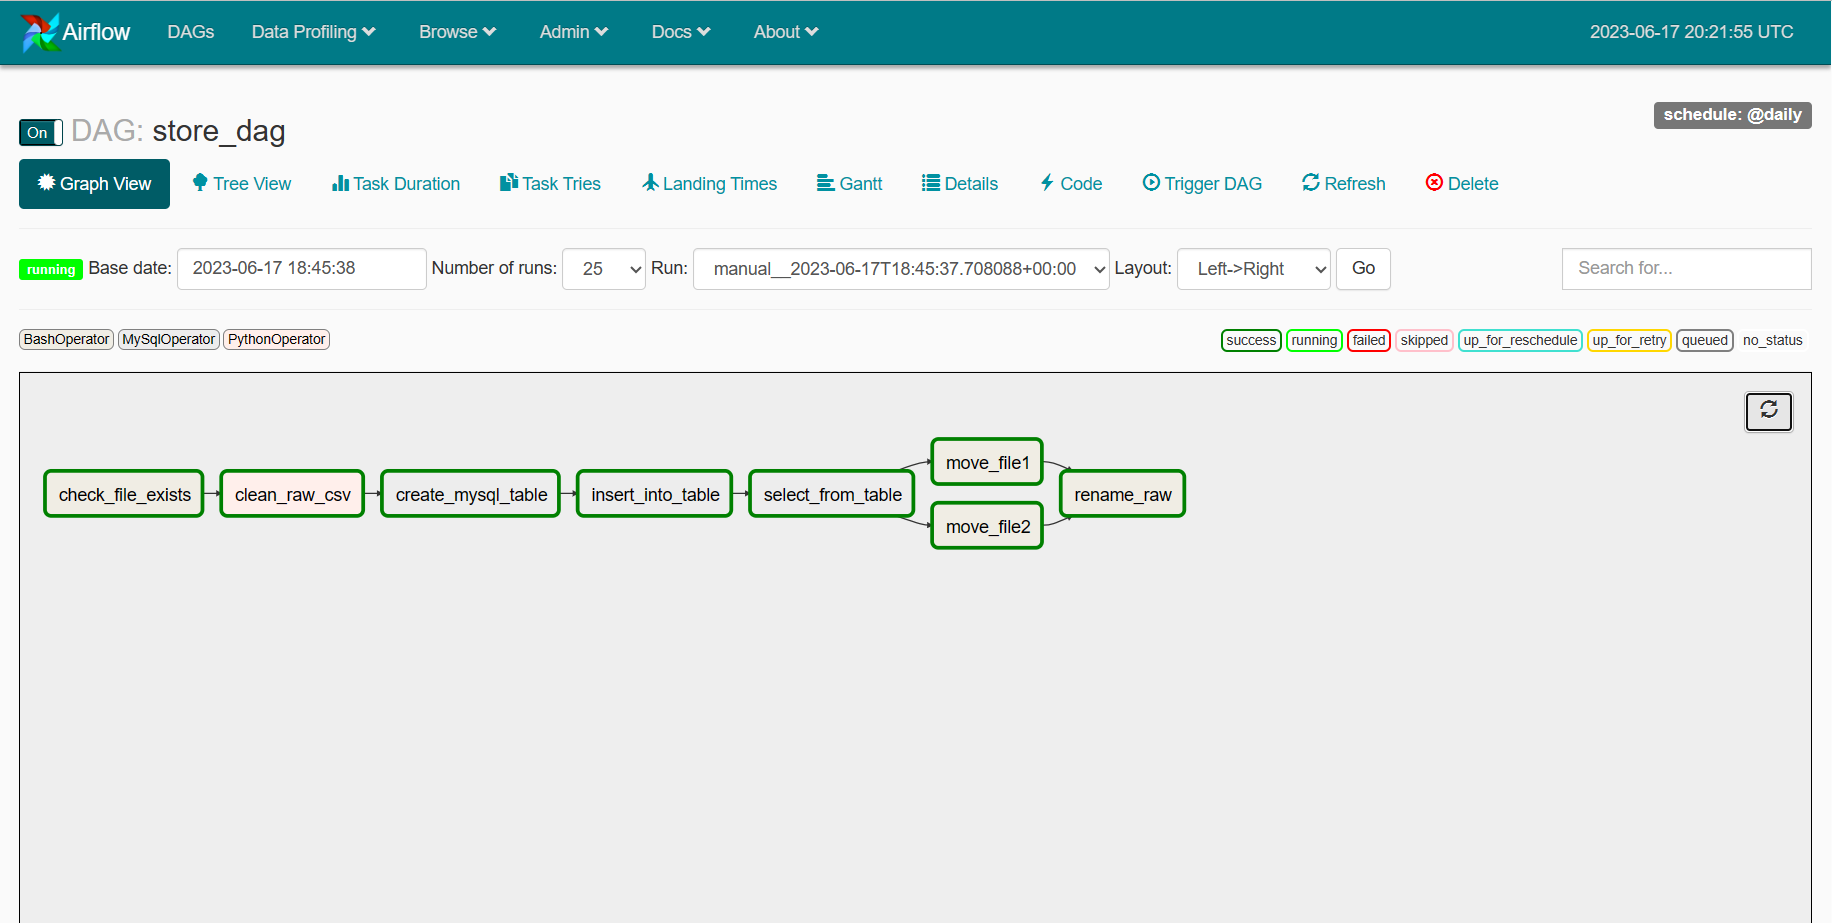This screenshot has height=923, width=1832.
Task: Click the Search for task field
Action: click(1687, 269)
